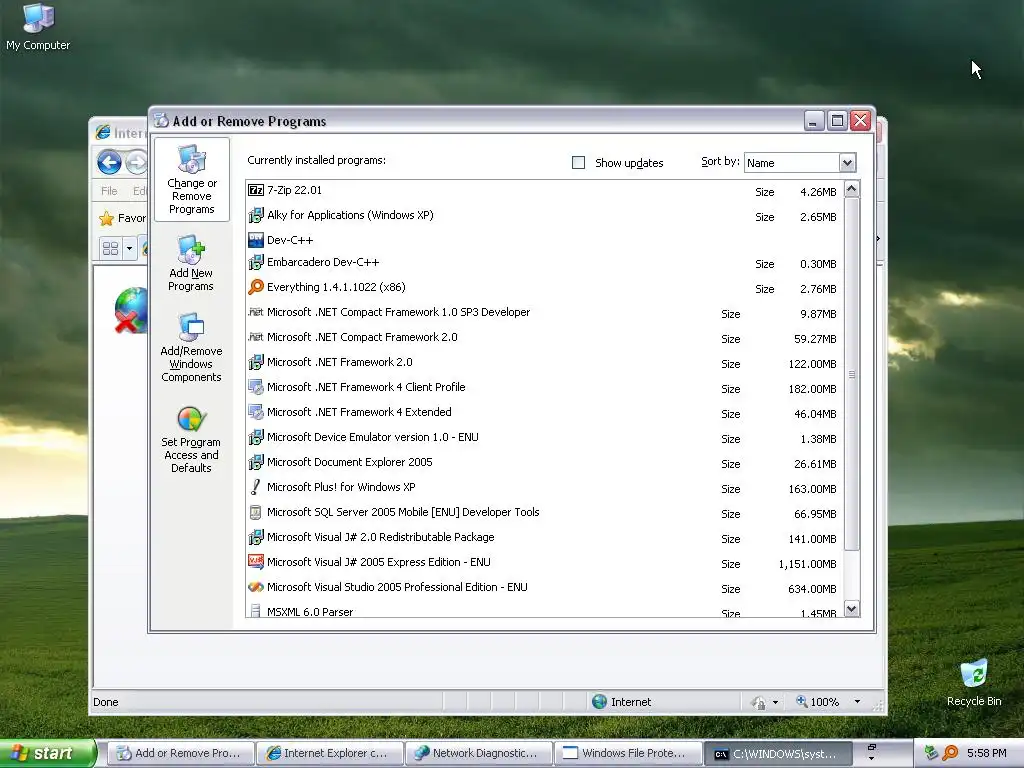Select the Alky for Applications (Windows XP) entry
The height and width of the screenshot is (768, 1024).
tap(545, 216)
